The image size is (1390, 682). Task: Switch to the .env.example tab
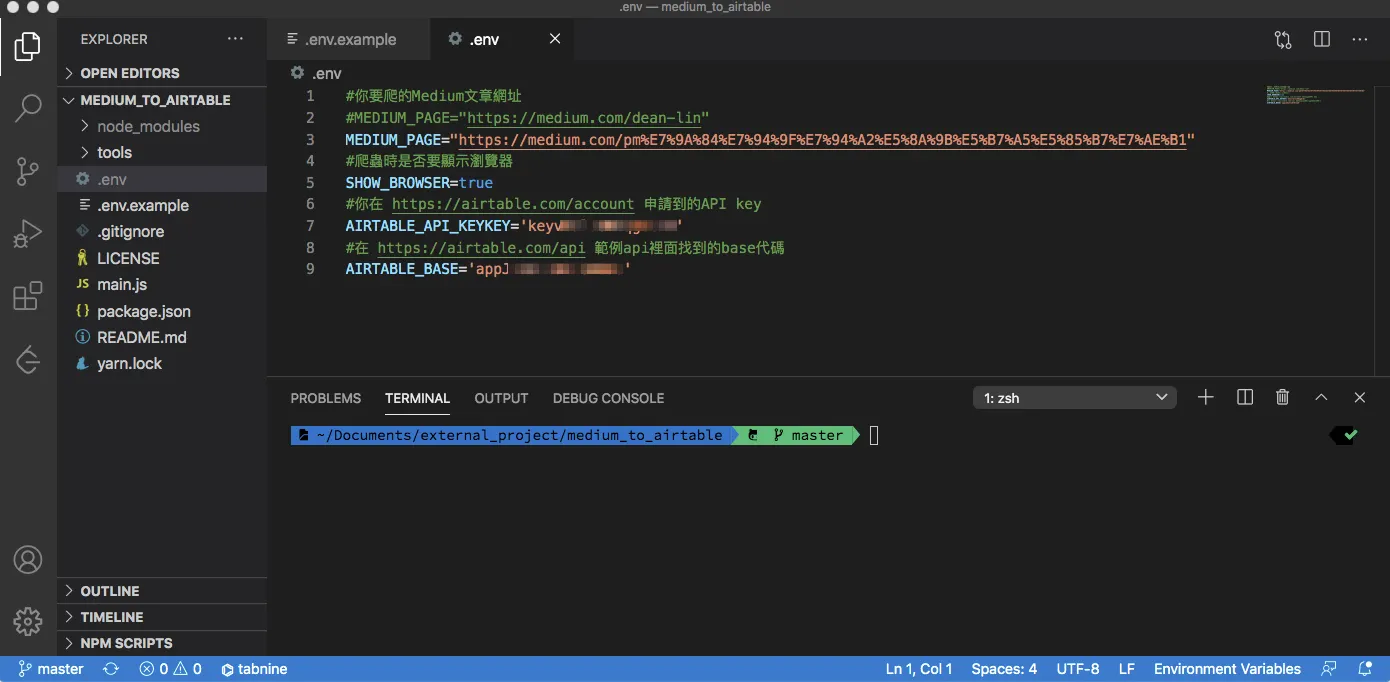pos(349,39)
